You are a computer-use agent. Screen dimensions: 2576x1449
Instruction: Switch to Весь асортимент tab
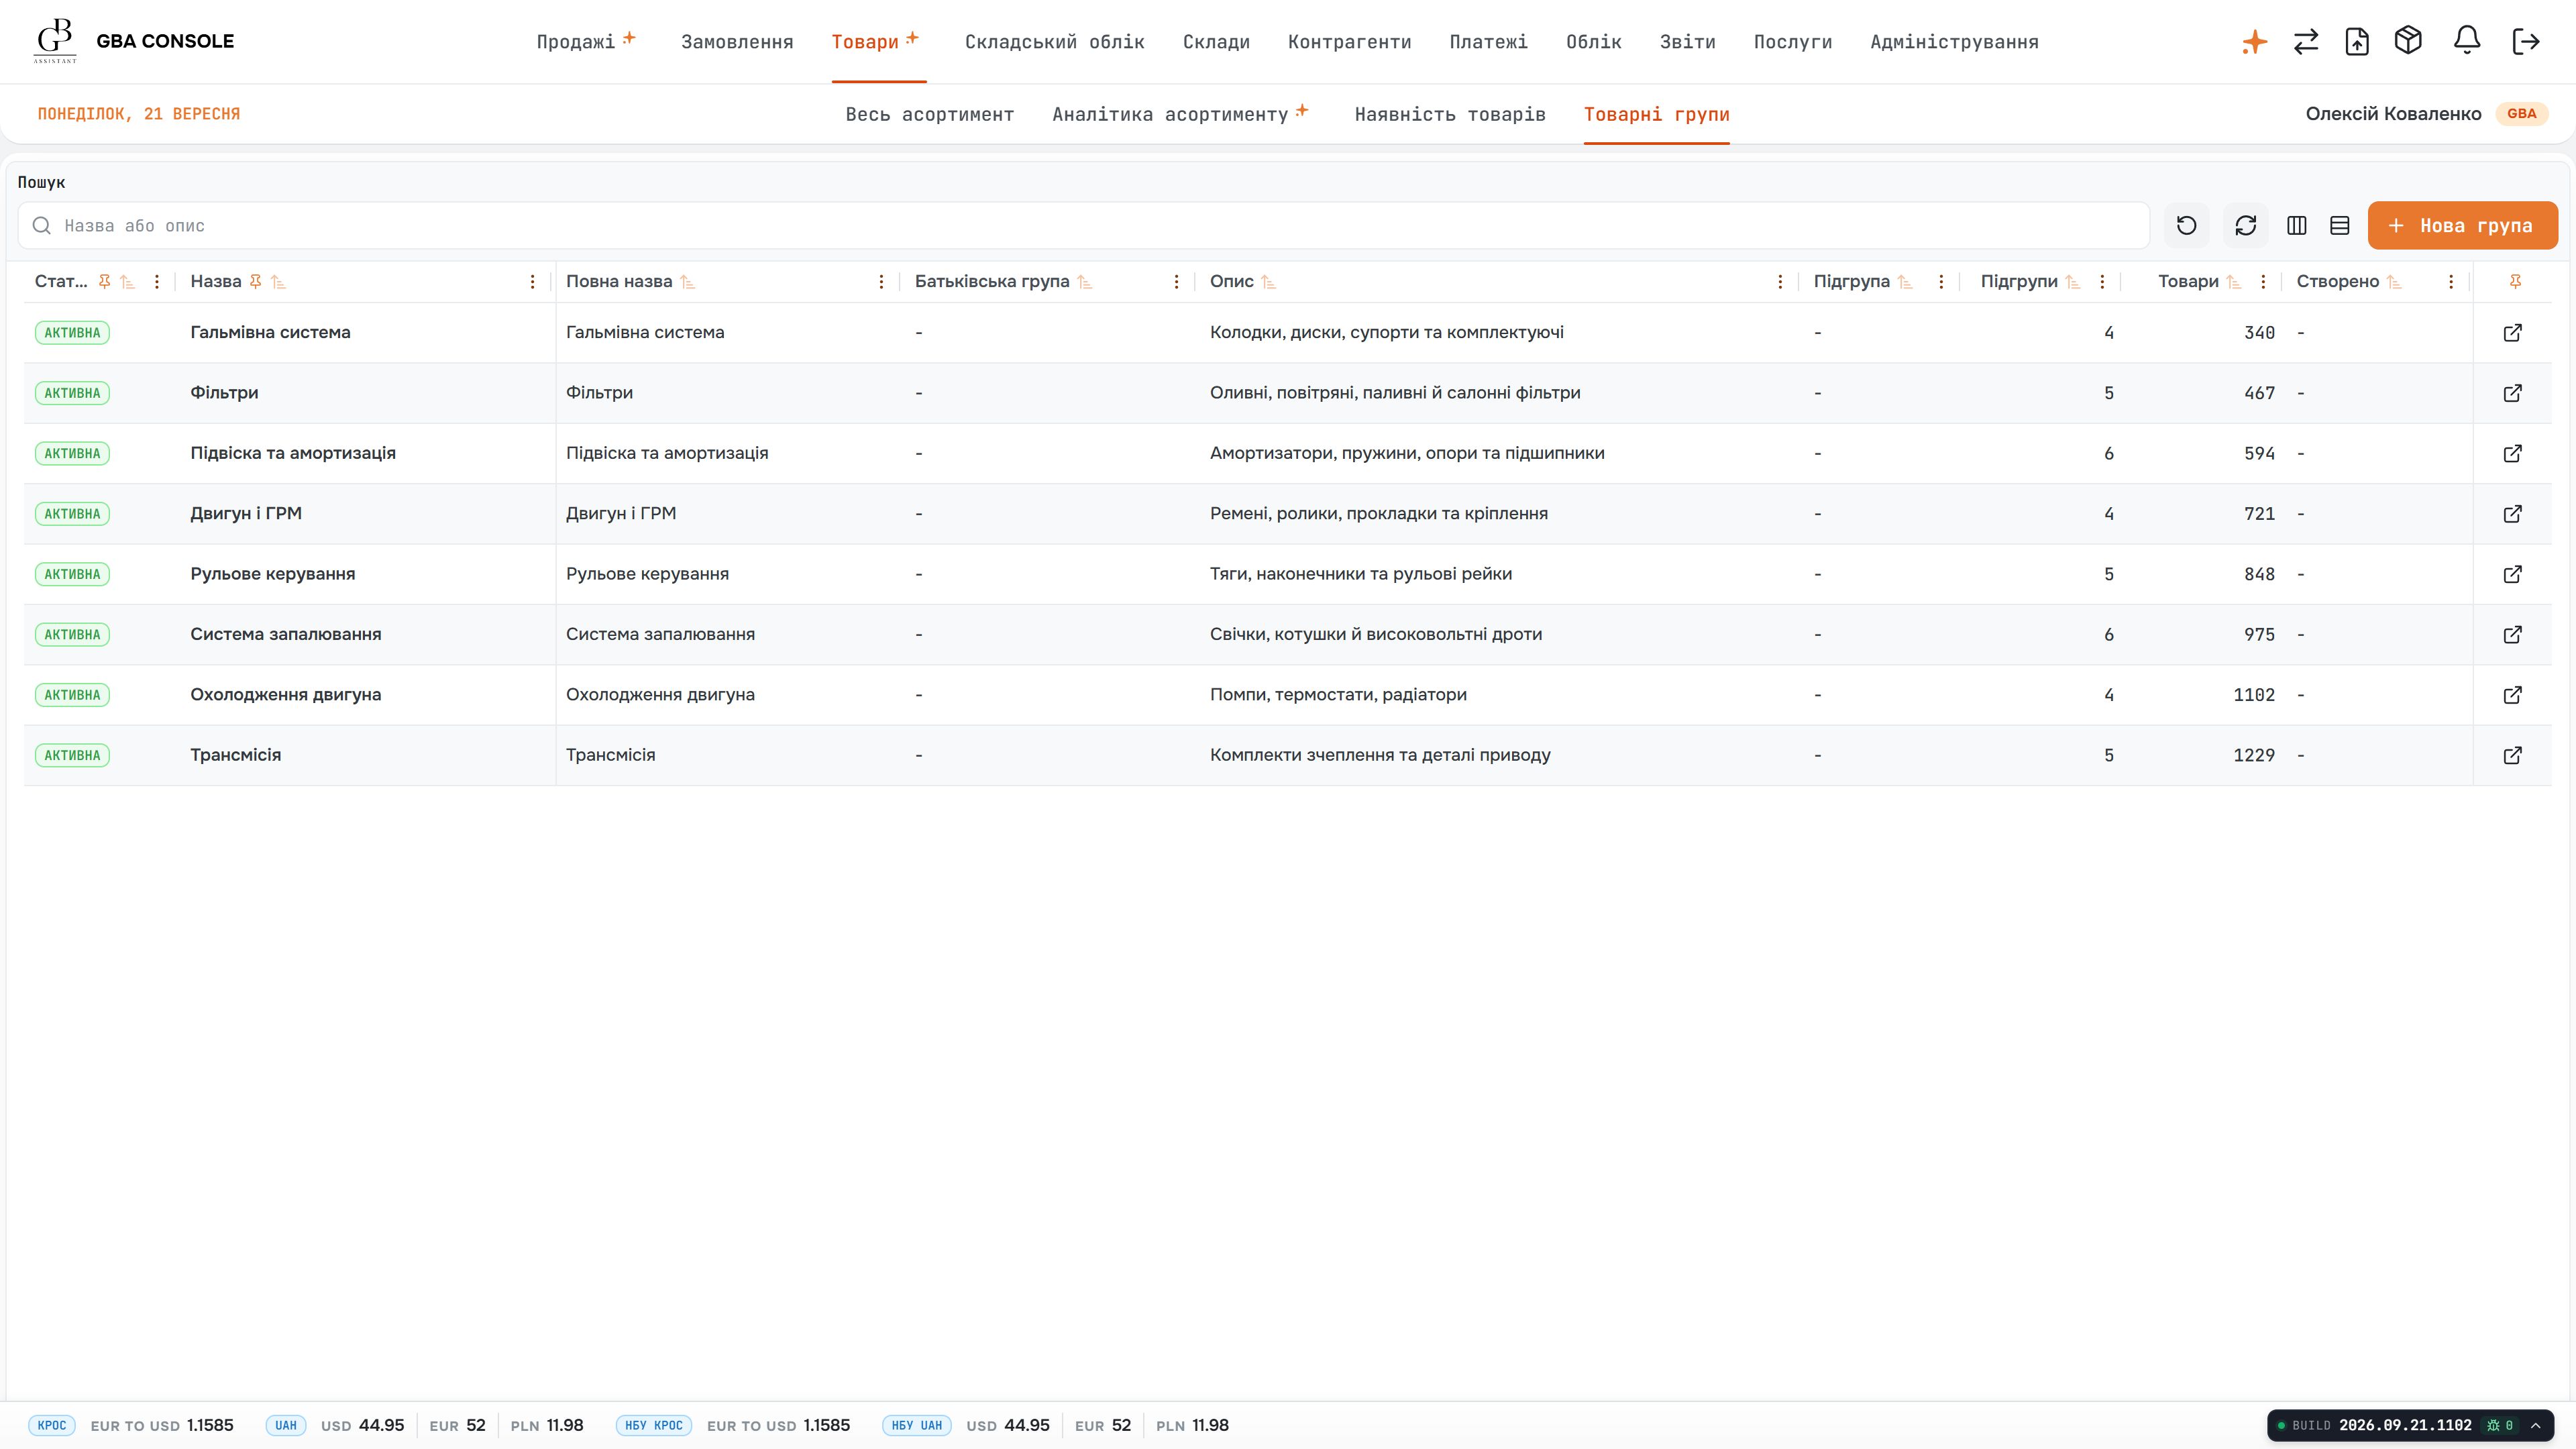[x=929, y=115]
